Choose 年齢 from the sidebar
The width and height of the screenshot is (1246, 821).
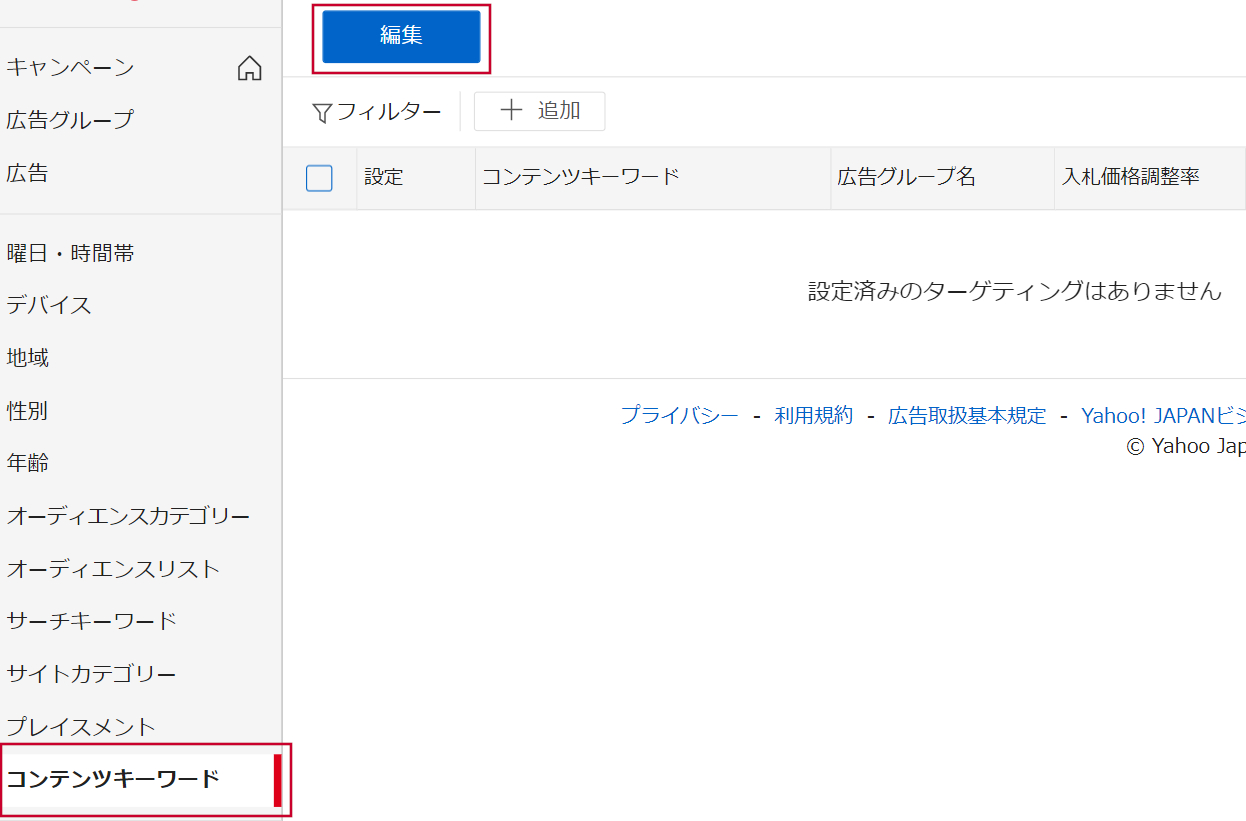[28, 463]
